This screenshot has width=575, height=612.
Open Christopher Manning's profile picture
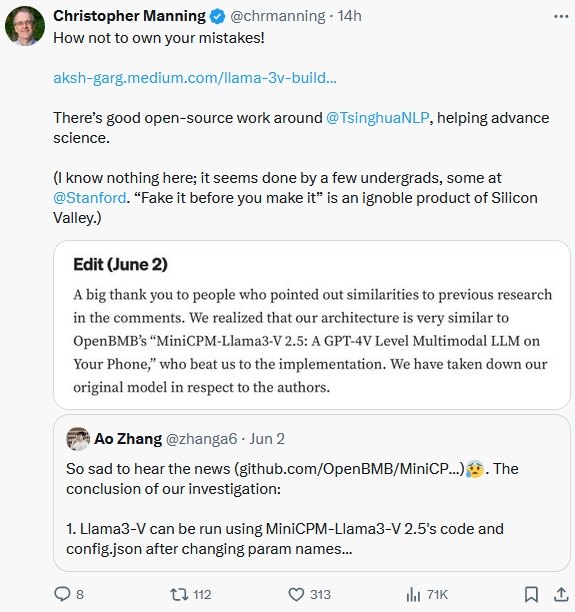pos(25,26)
